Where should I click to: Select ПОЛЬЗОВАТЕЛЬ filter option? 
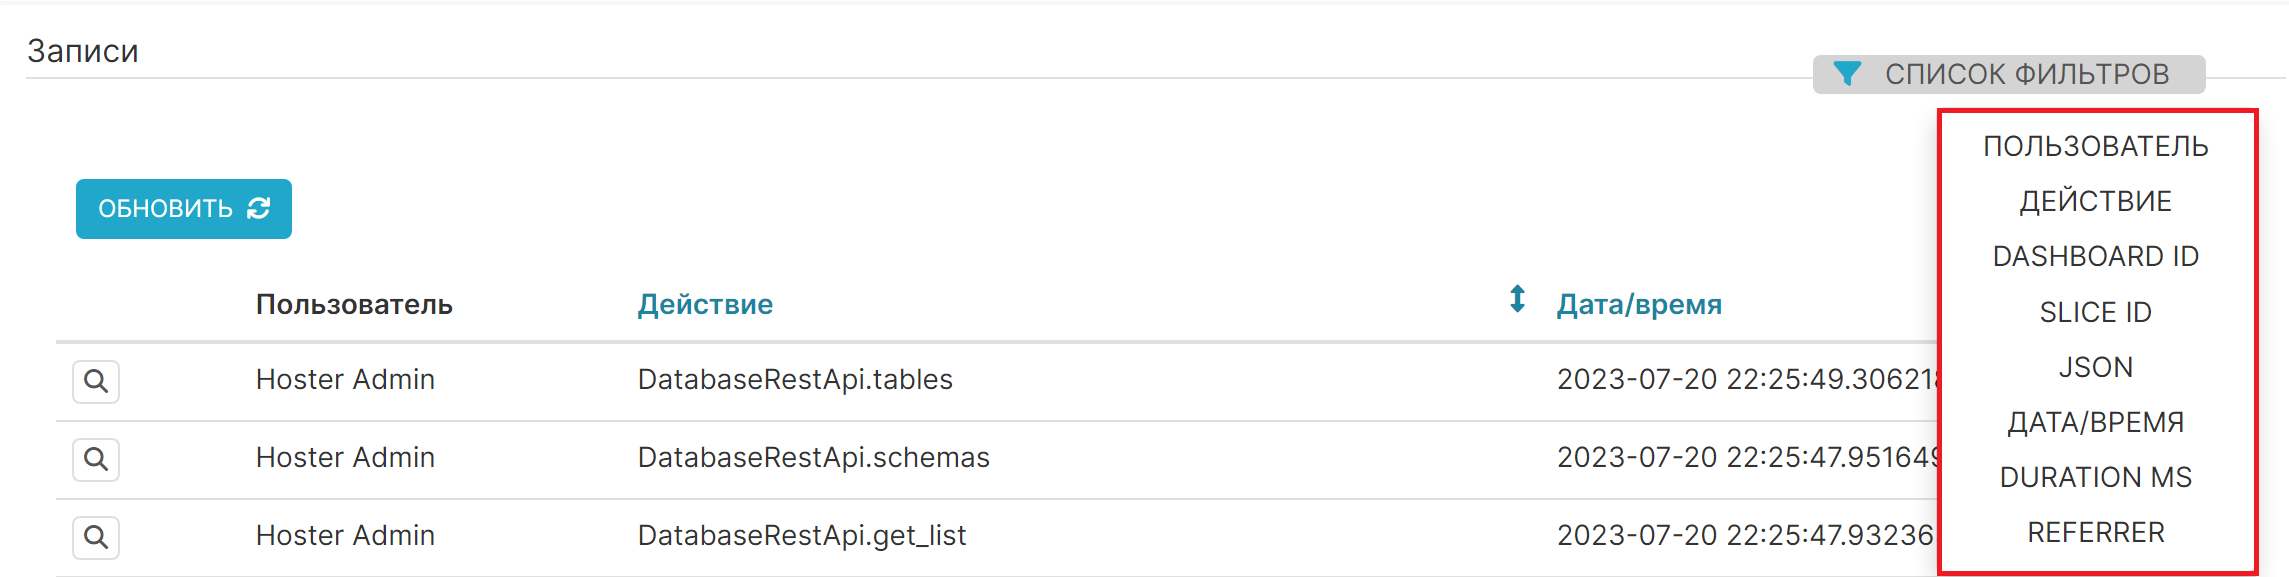click(2096, 146)
